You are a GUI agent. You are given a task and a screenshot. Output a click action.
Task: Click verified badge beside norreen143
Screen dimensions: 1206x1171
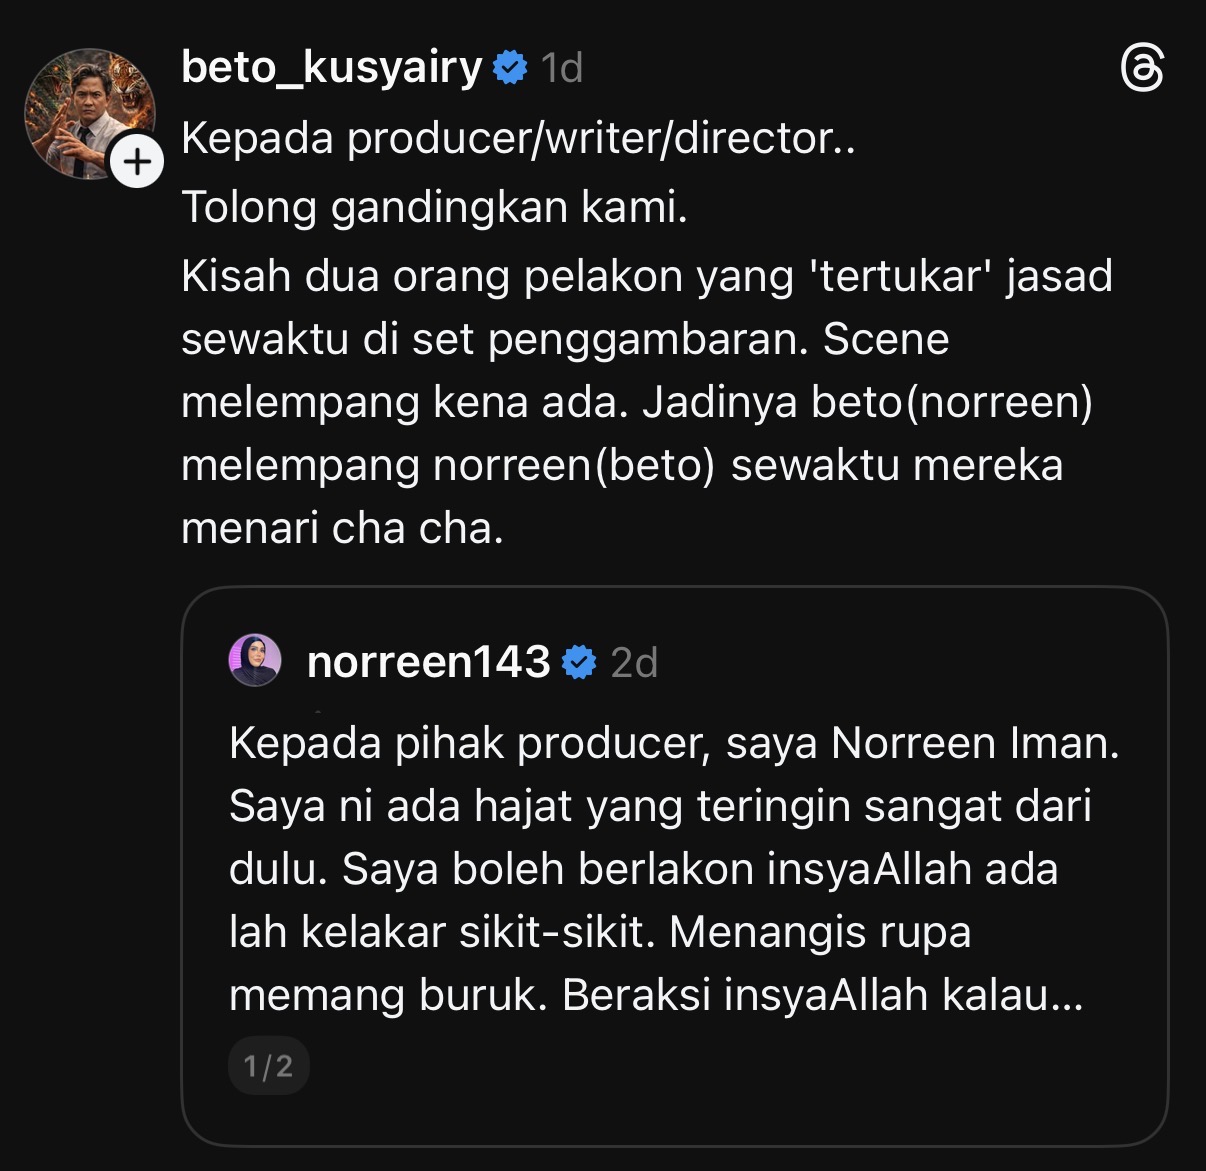tap(579, 662)
